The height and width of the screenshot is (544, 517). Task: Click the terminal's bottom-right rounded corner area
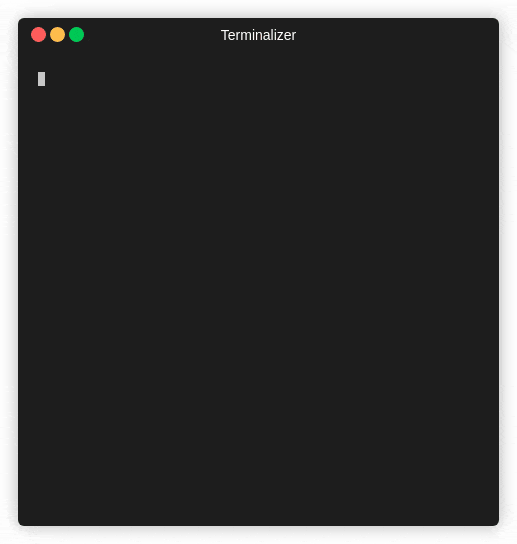pyautogui.click(x=493, y=519)
